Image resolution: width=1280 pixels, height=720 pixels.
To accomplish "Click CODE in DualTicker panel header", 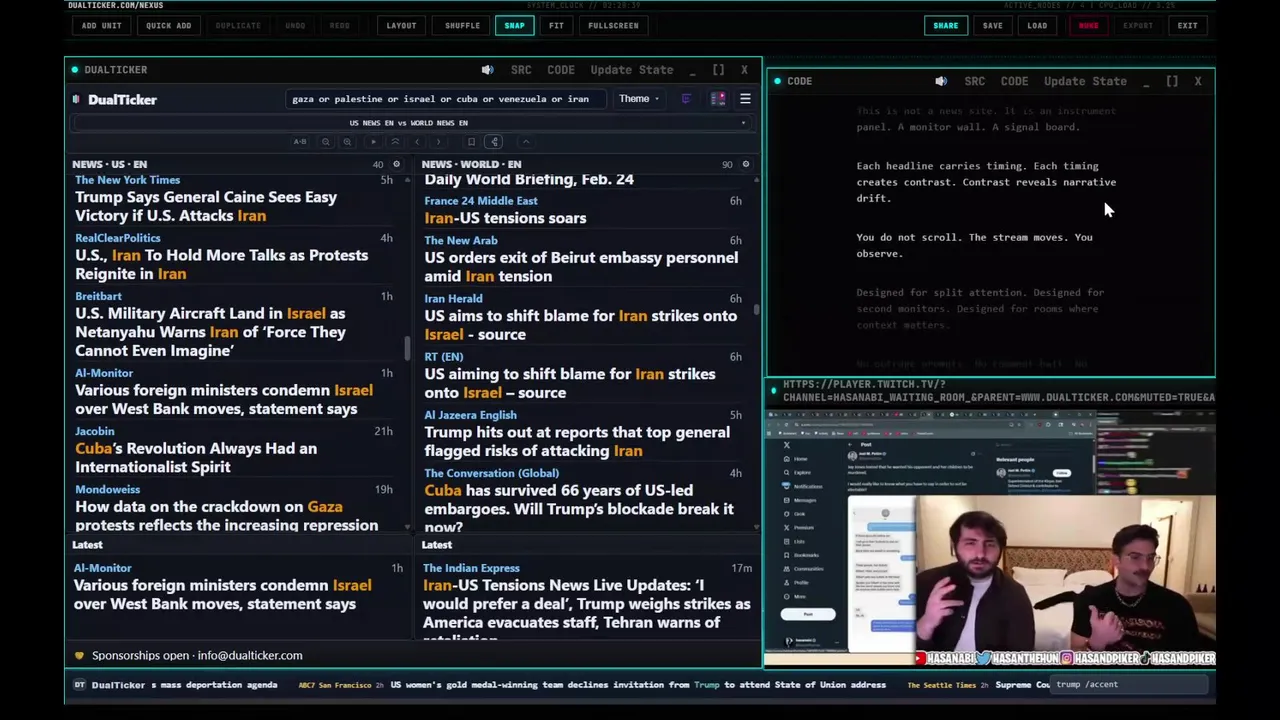I will pos(561,70).
